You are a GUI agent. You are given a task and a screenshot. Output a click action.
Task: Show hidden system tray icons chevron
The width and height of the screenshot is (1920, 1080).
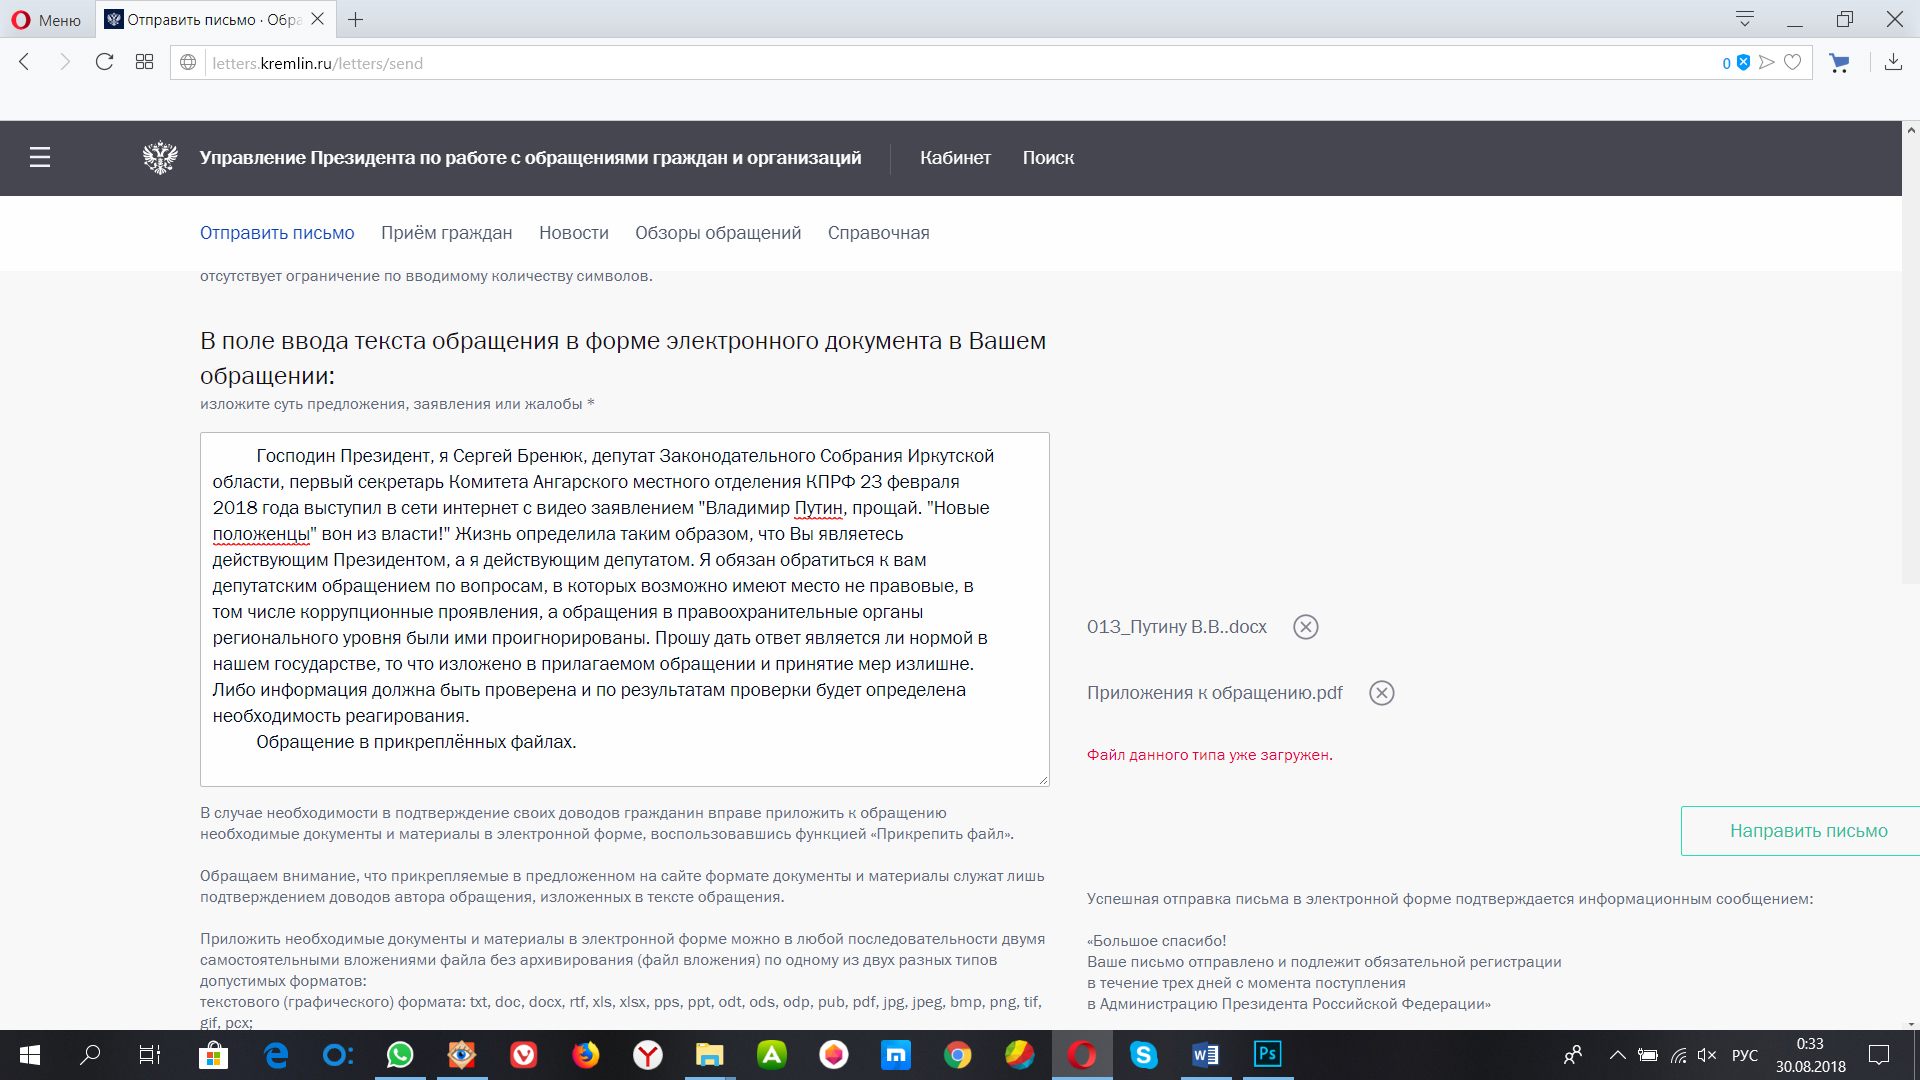point(1617,1055)
